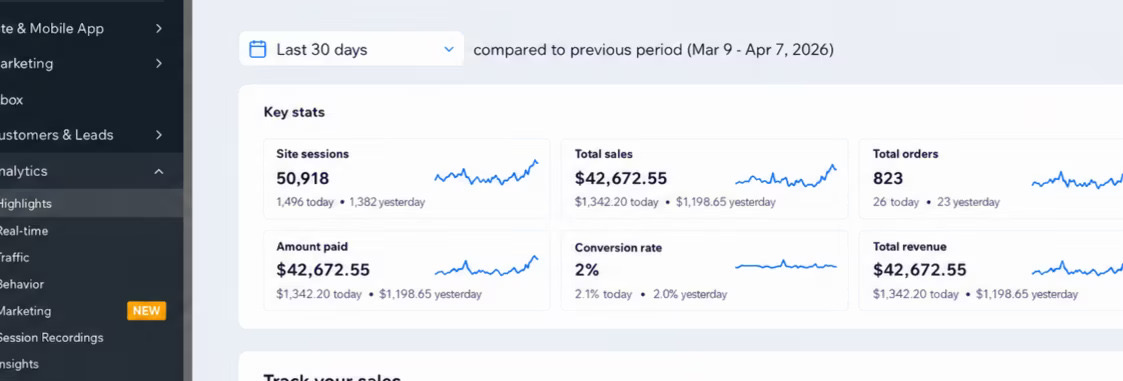Click the 2% conversion rate value
This screenshot has width=1123, height=381.
[x=587, y=270]
